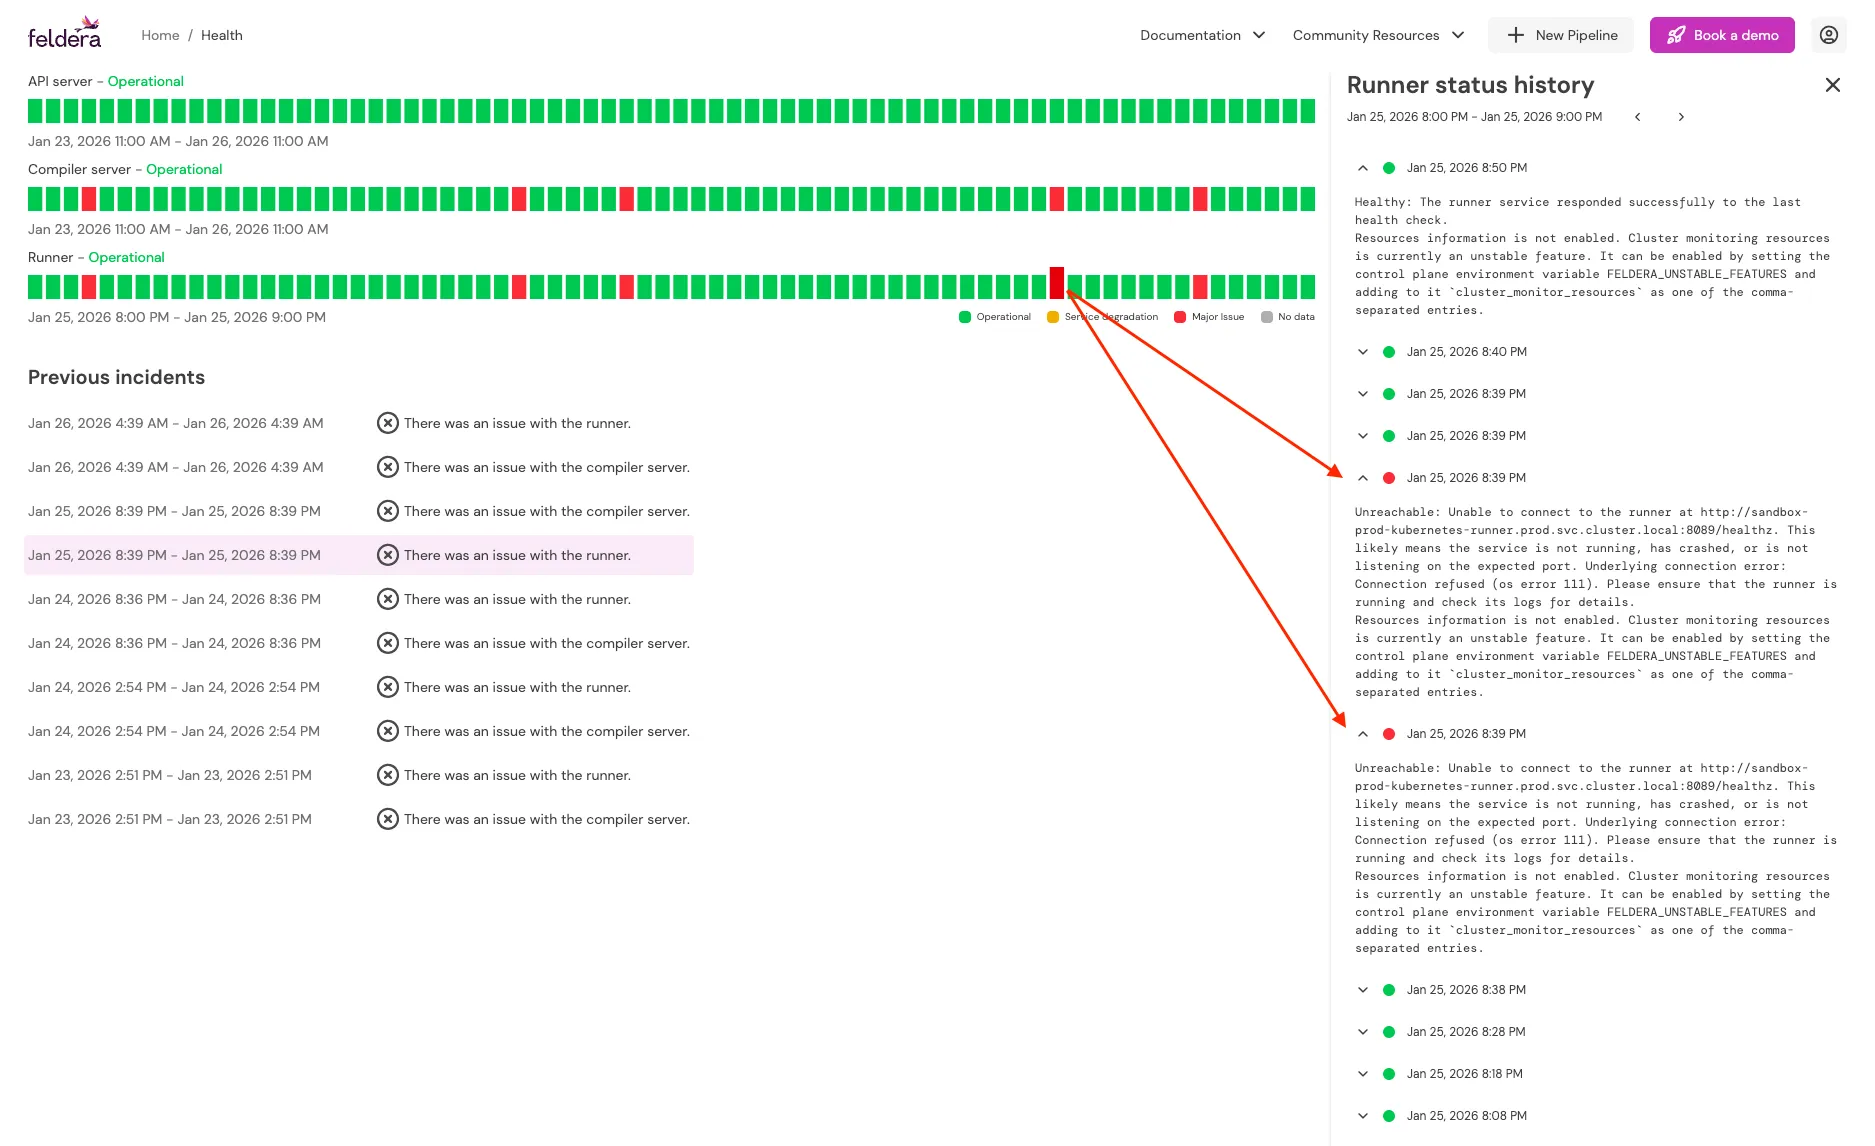Screen dimensions: 1875x1146
Task: Open the Community Resources dropdown
Action: pyautogui.click(x=1378, y=35)
